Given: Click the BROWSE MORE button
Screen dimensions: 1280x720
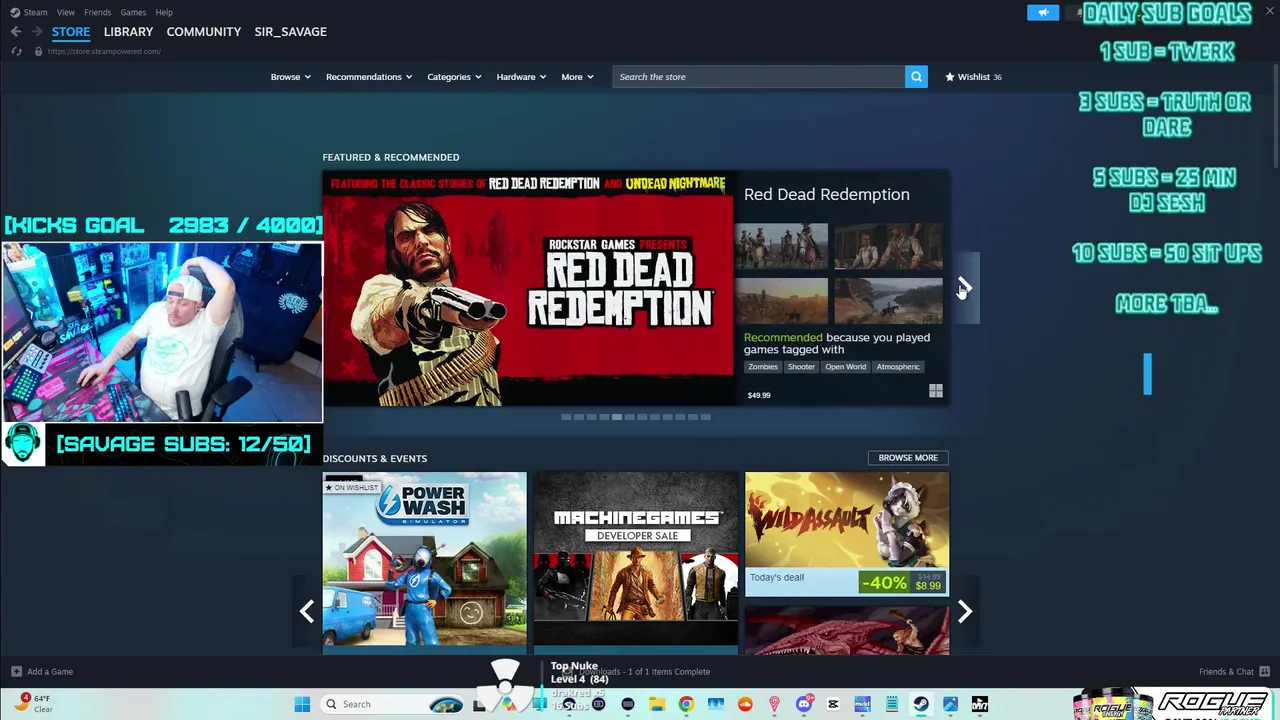Looking at the screenshot, I should tap(908, 458).
